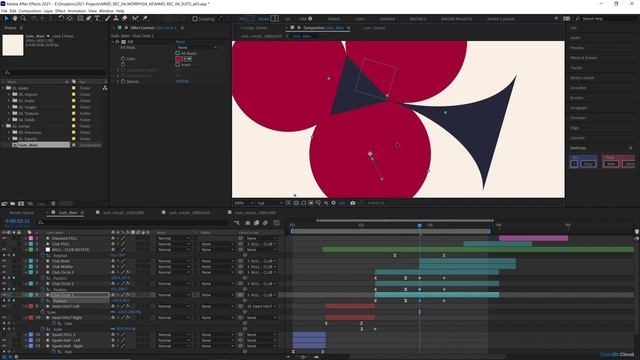
Task: Click the graph editor icon in timeline
Action: (x=276, y=223)
